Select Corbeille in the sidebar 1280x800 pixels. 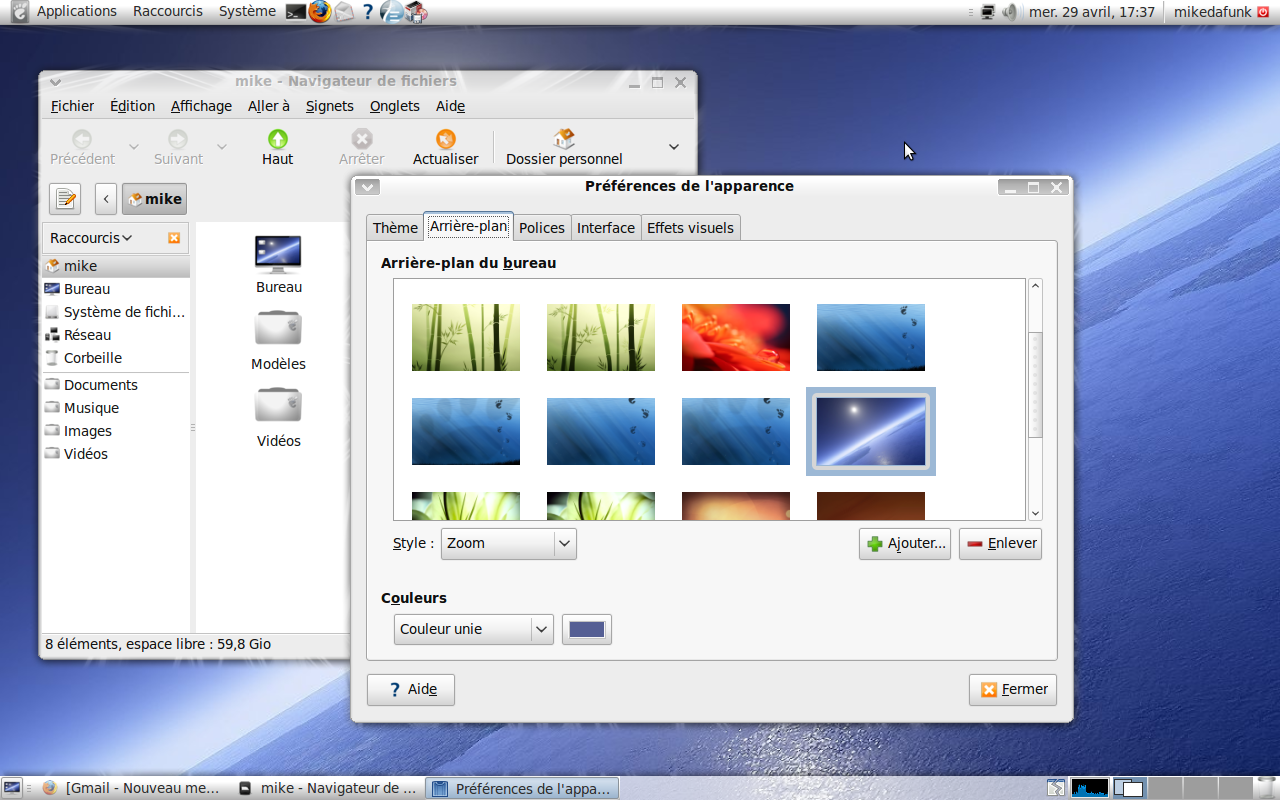coord(92,358)
